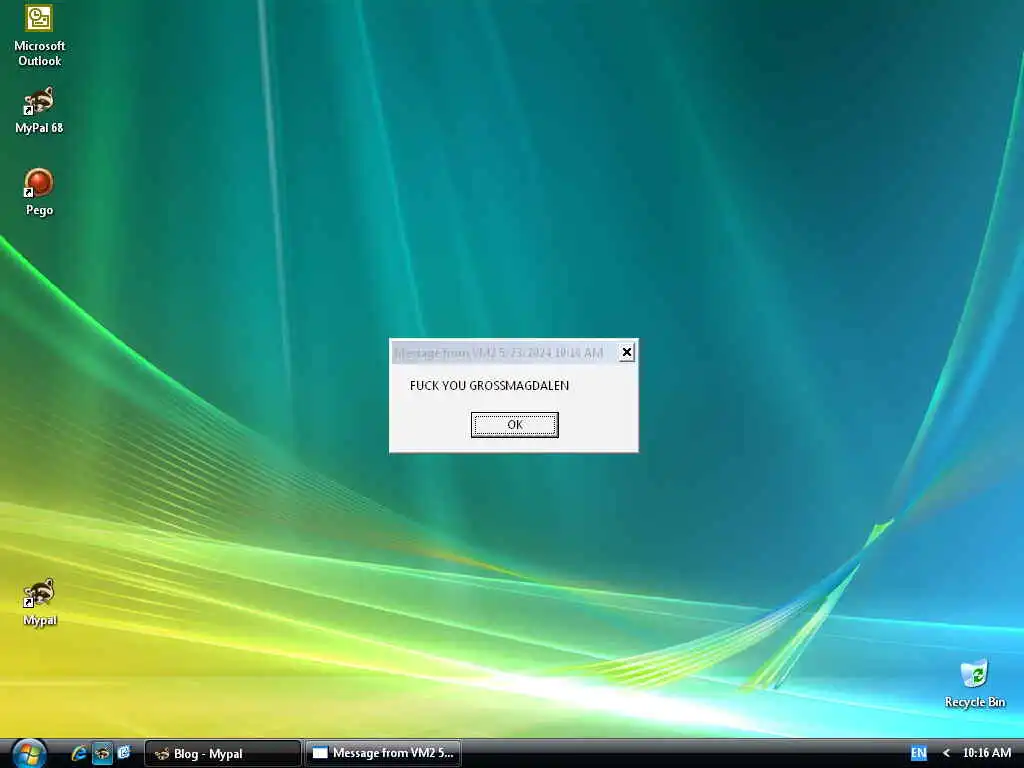Select the Recycle Bin icon
The image size is (1024, 768).
(974, 684)
